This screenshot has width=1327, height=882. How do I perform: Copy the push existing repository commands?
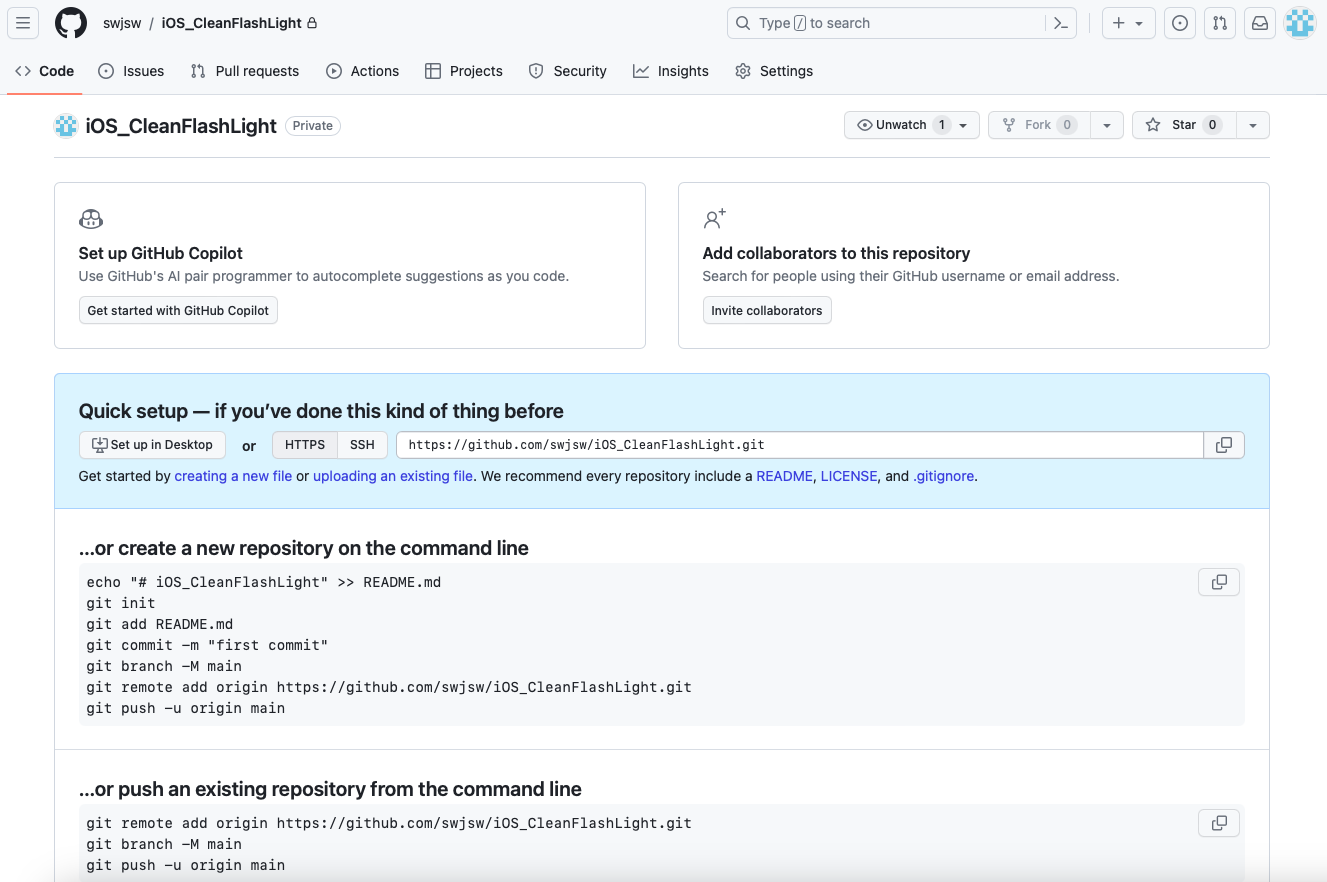pyautogui.click(x=1219, y=823)
